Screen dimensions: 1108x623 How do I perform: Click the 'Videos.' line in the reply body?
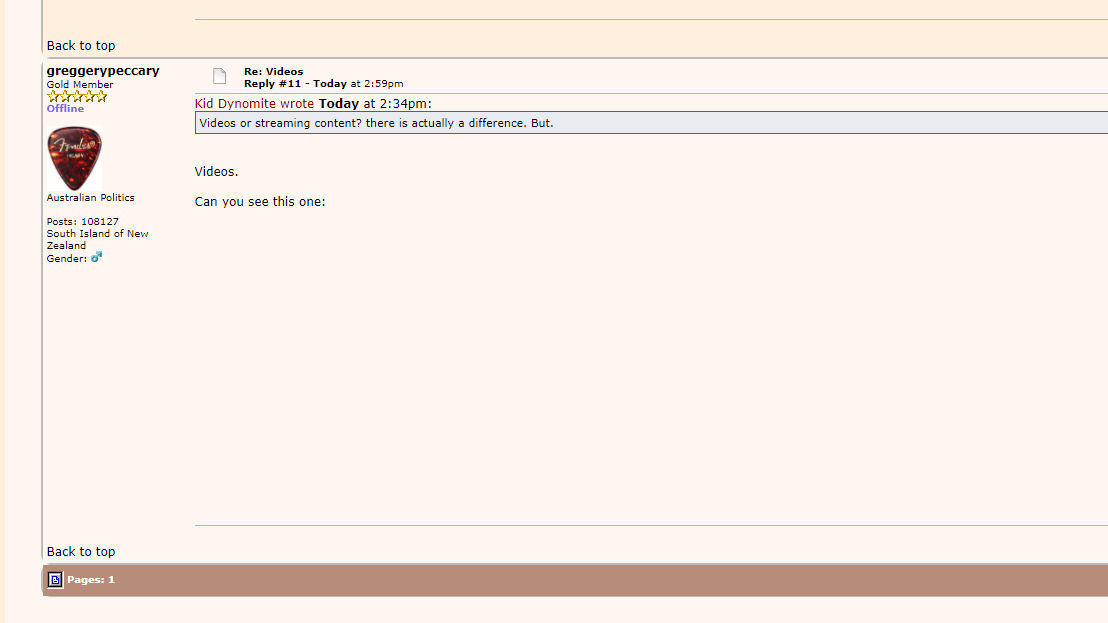pos(216,172)
